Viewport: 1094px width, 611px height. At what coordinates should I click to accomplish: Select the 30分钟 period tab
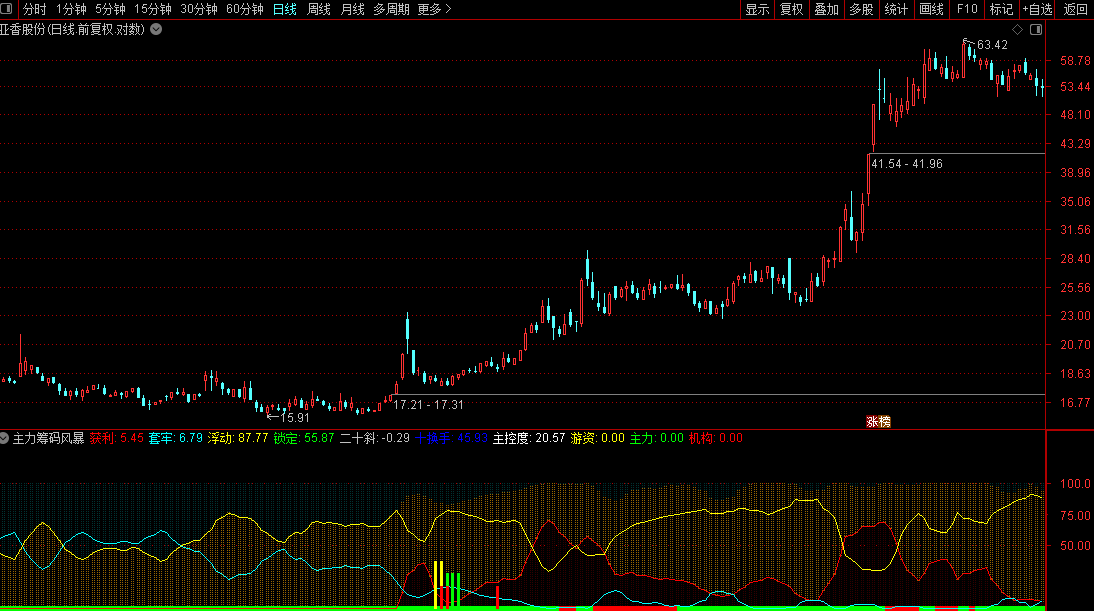point(199,9)
